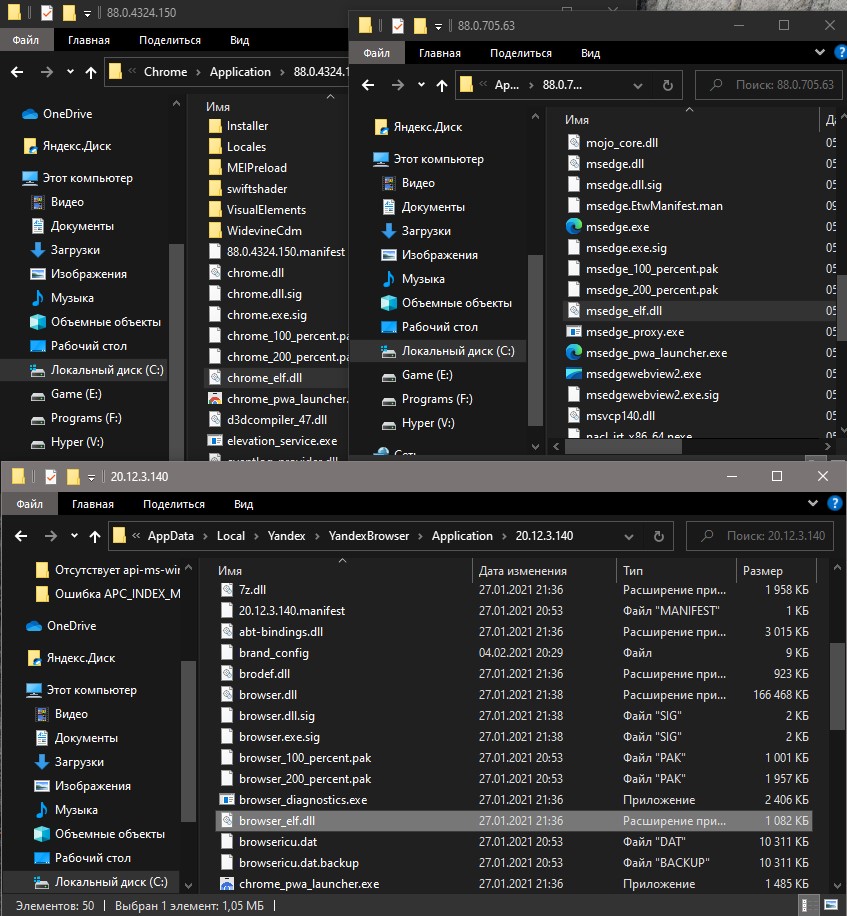847x916 pixels.
Task: Open msedge.exe in the 88.0.705.63 window
Action: pos(617,227)
